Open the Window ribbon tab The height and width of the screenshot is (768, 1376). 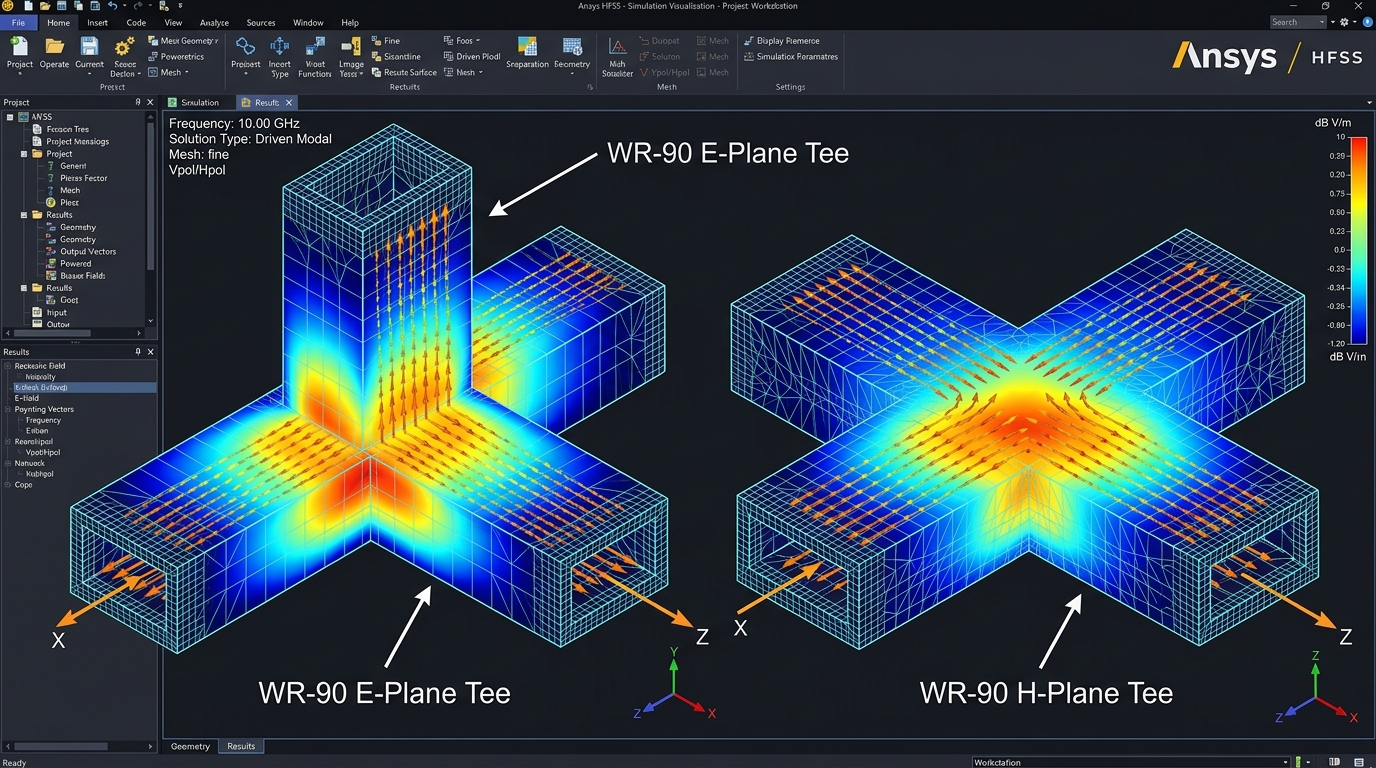pos(308,22)
